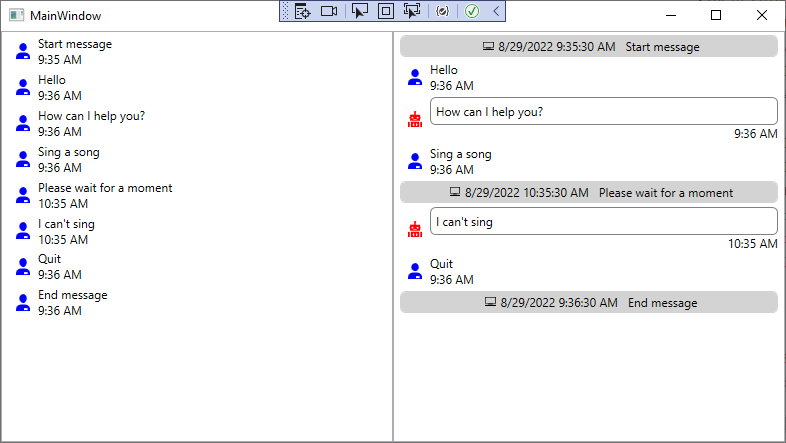
Task: Enable Track Focused Element tool
Action: click(x=412, y=11)
